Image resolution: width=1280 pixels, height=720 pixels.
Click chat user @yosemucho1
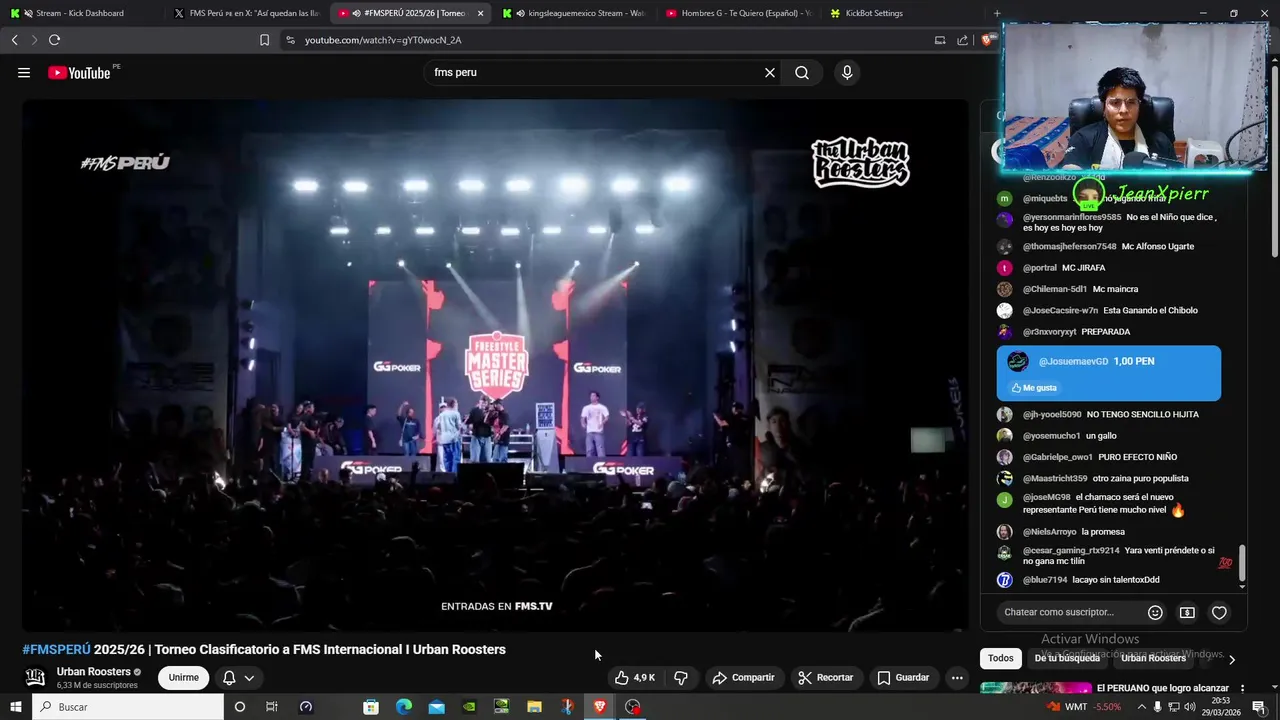1052,436
